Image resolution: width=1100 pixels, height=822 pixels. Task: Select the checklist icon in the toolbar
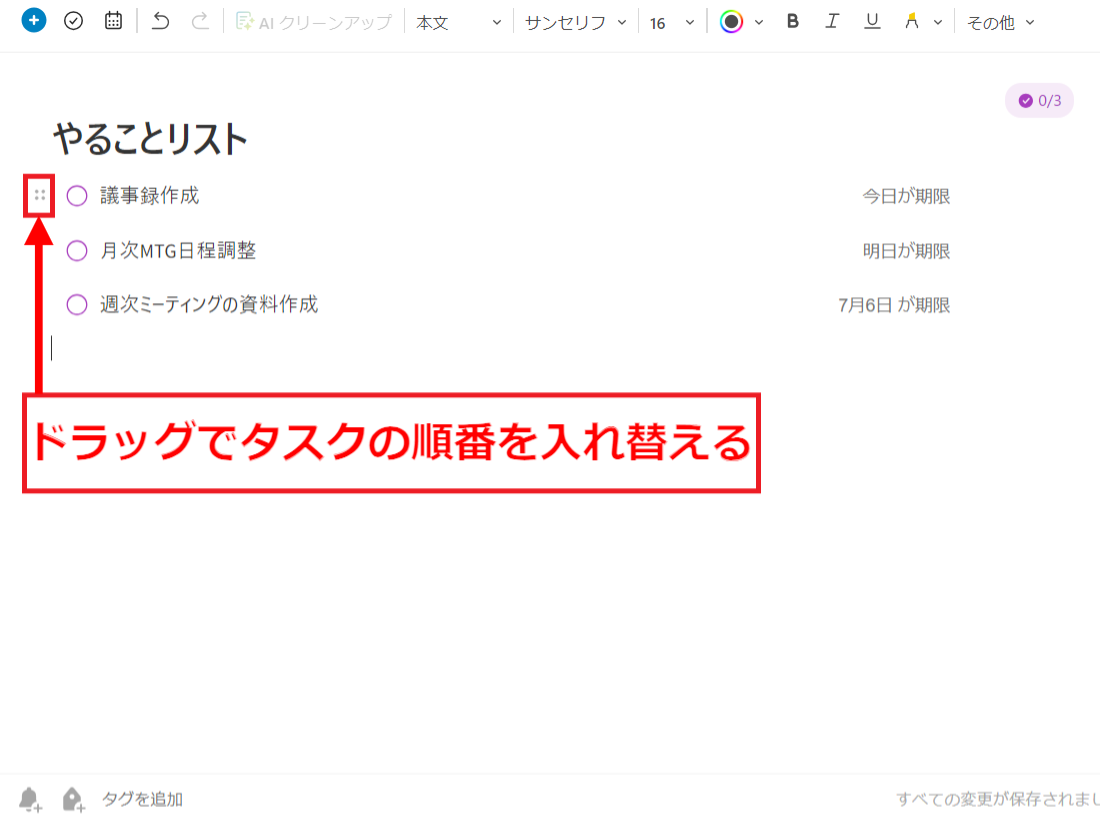point(73,20)
